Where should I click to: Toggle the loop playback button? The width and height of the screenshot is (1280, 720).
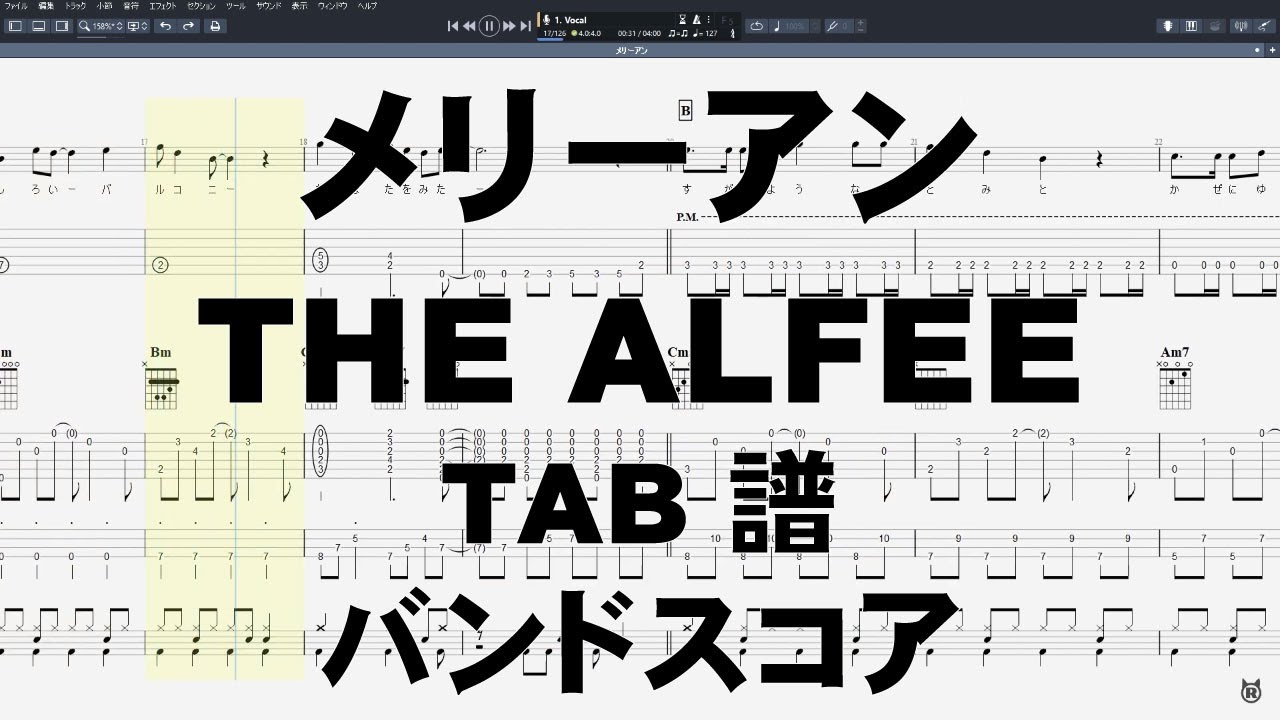tap(757, 26)
